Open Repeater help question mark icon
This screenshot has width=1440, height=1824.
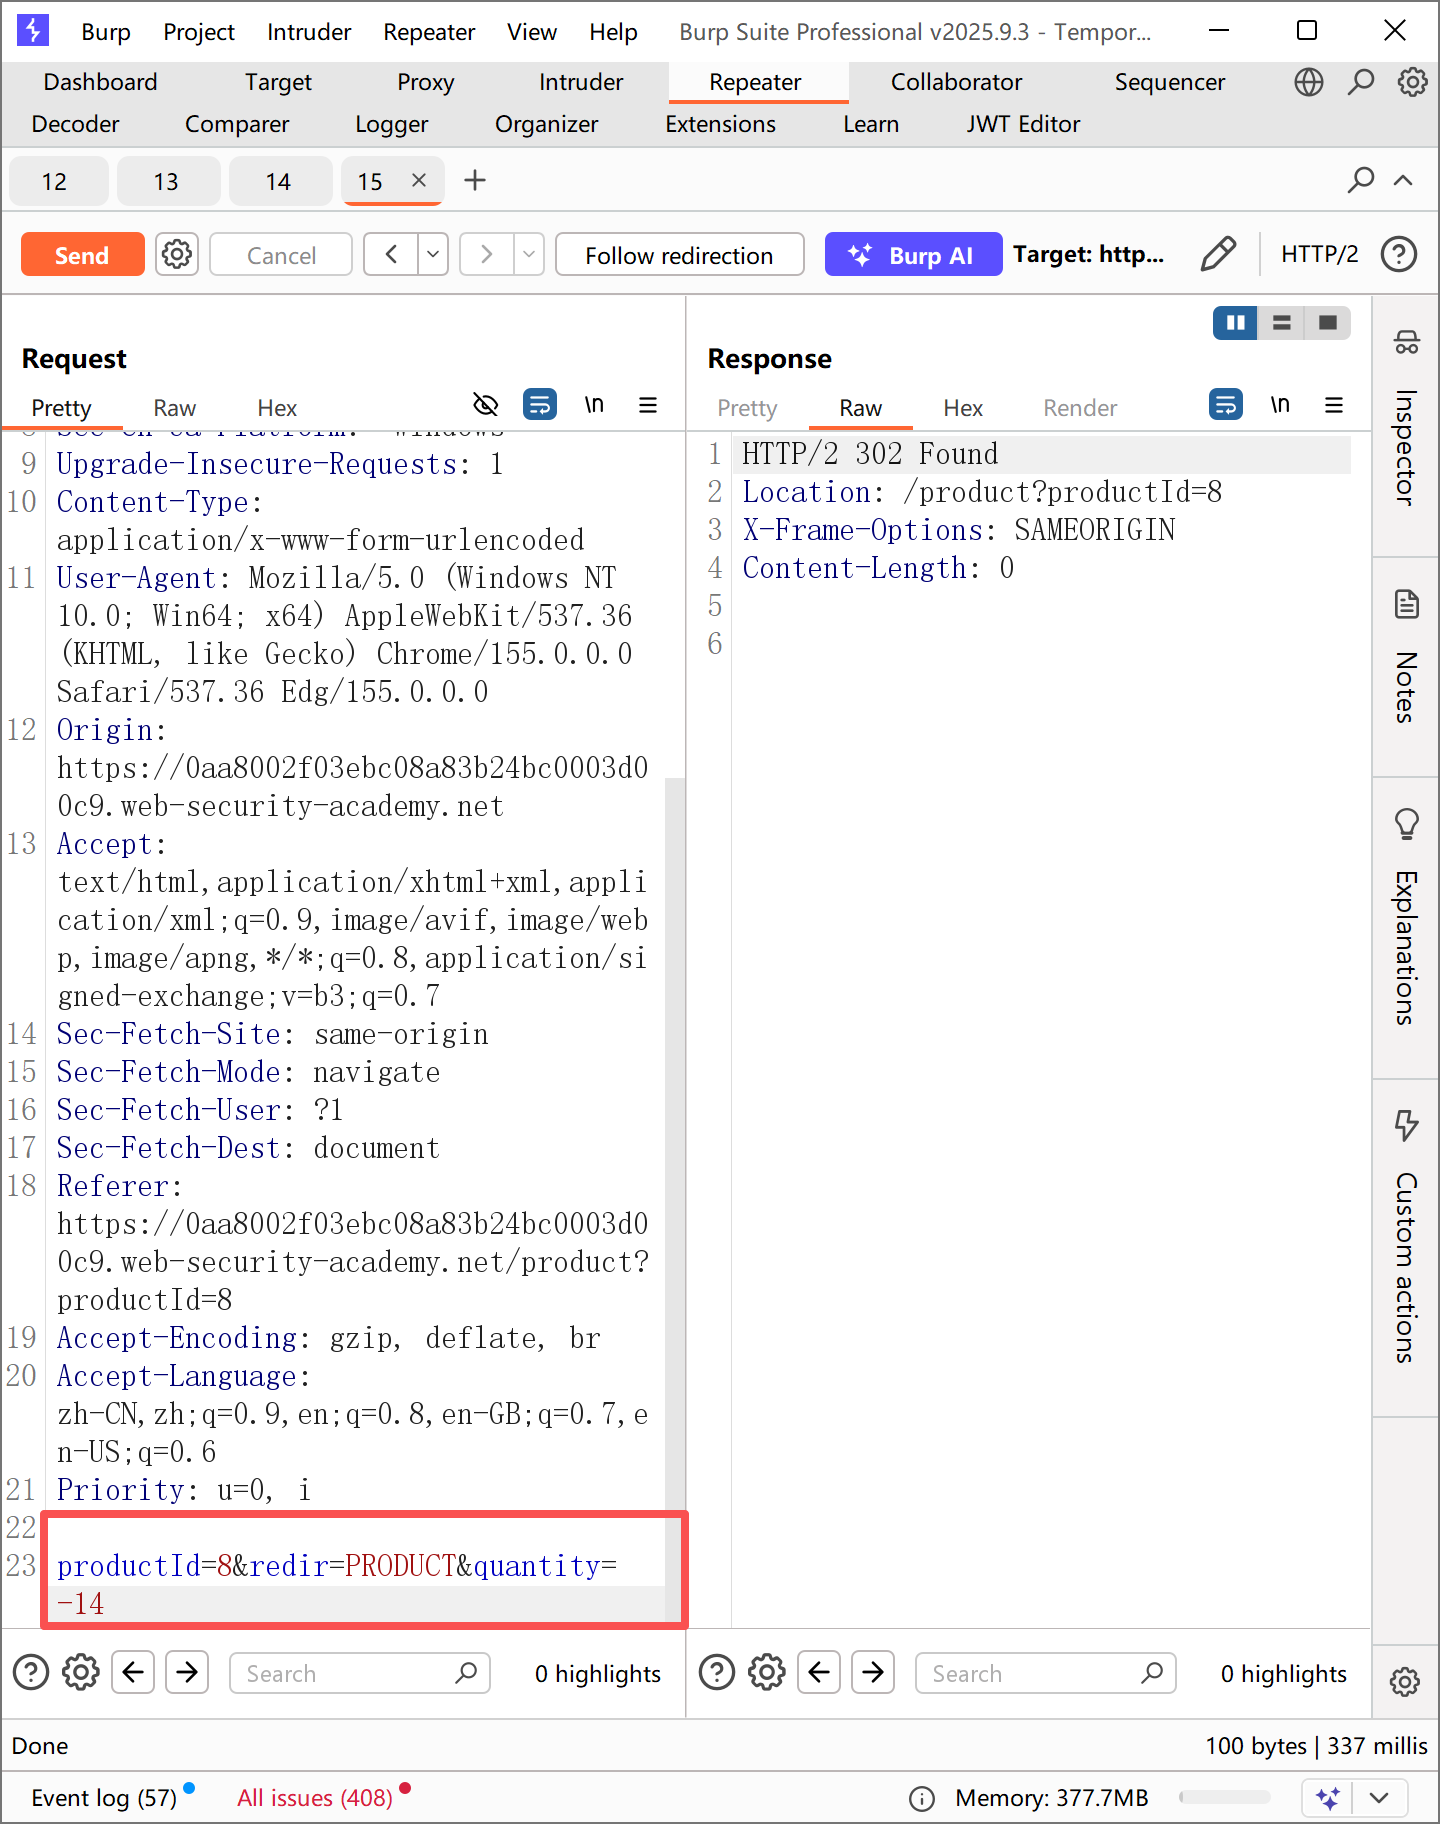point(1398,255)
